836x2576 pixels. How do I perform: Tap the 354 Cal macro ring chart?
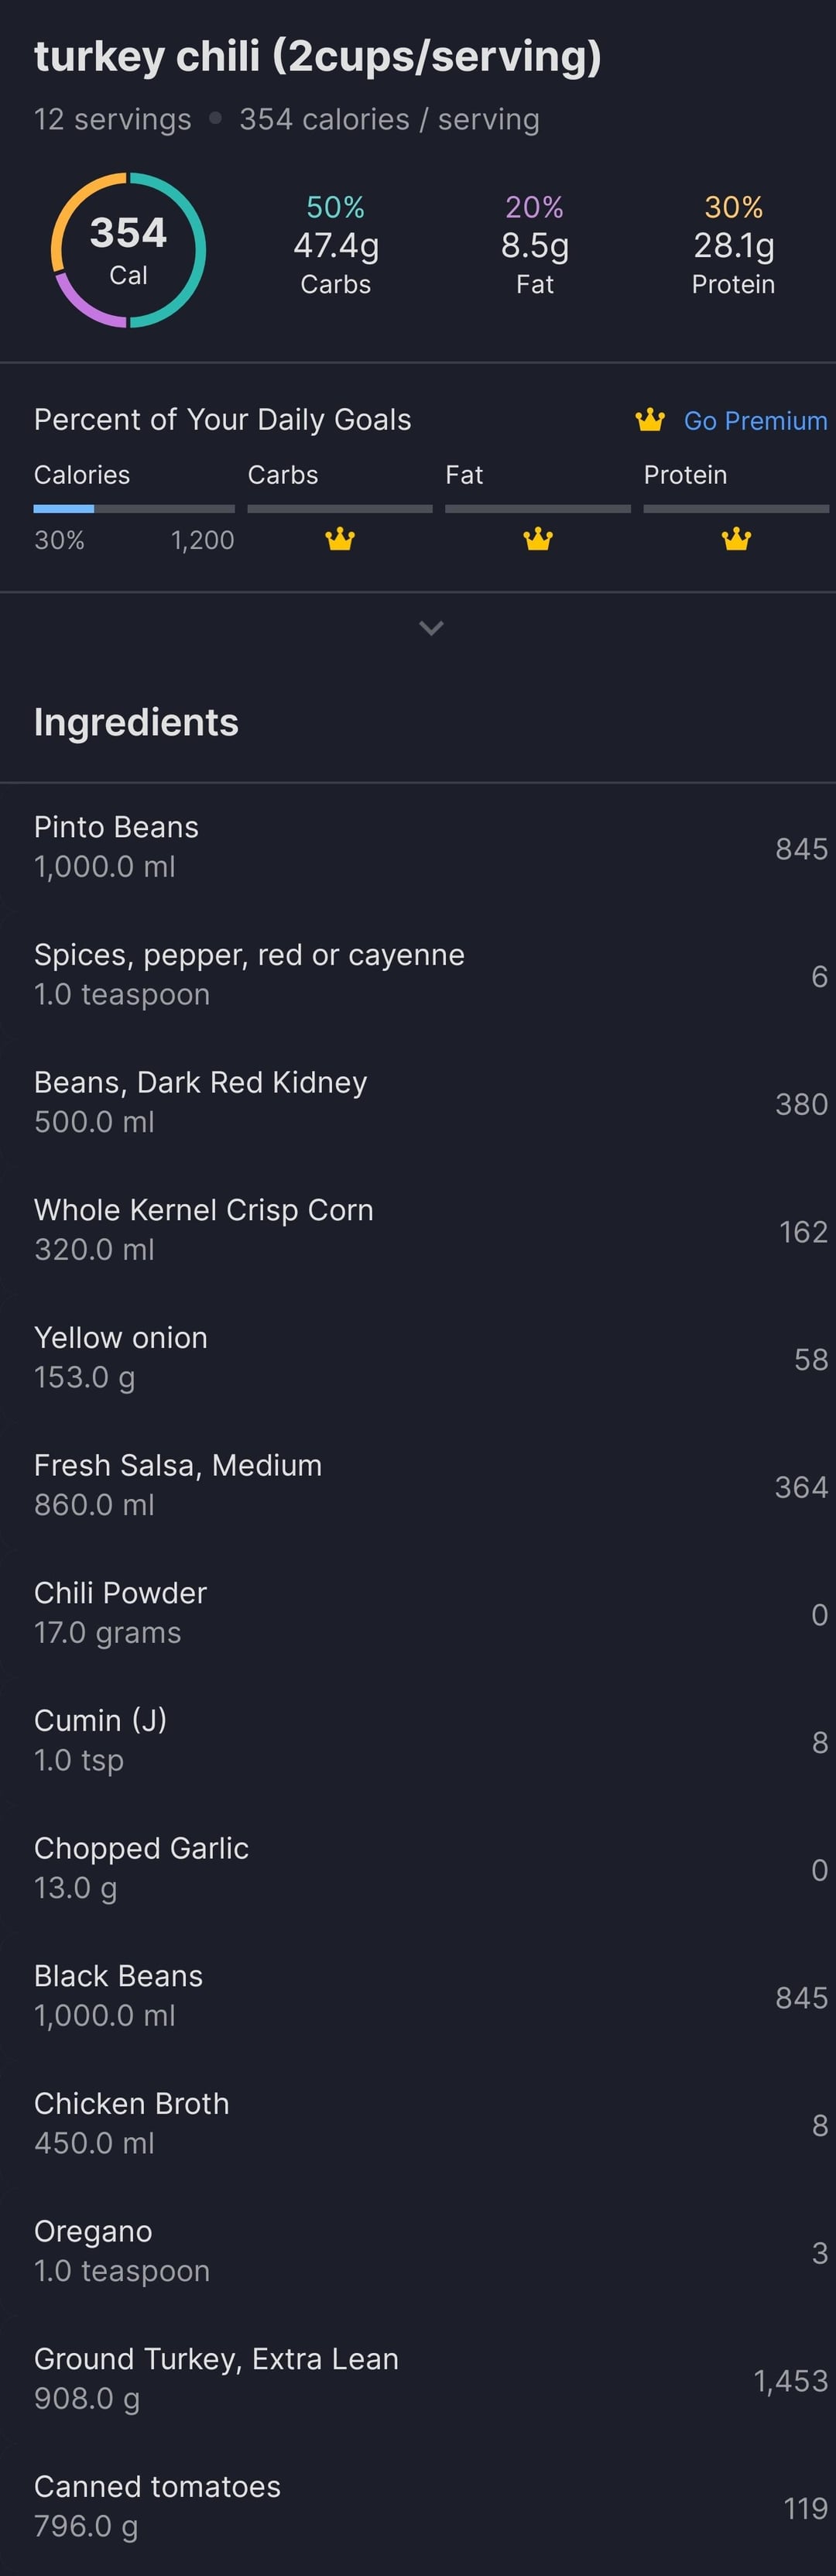(128, 250)
